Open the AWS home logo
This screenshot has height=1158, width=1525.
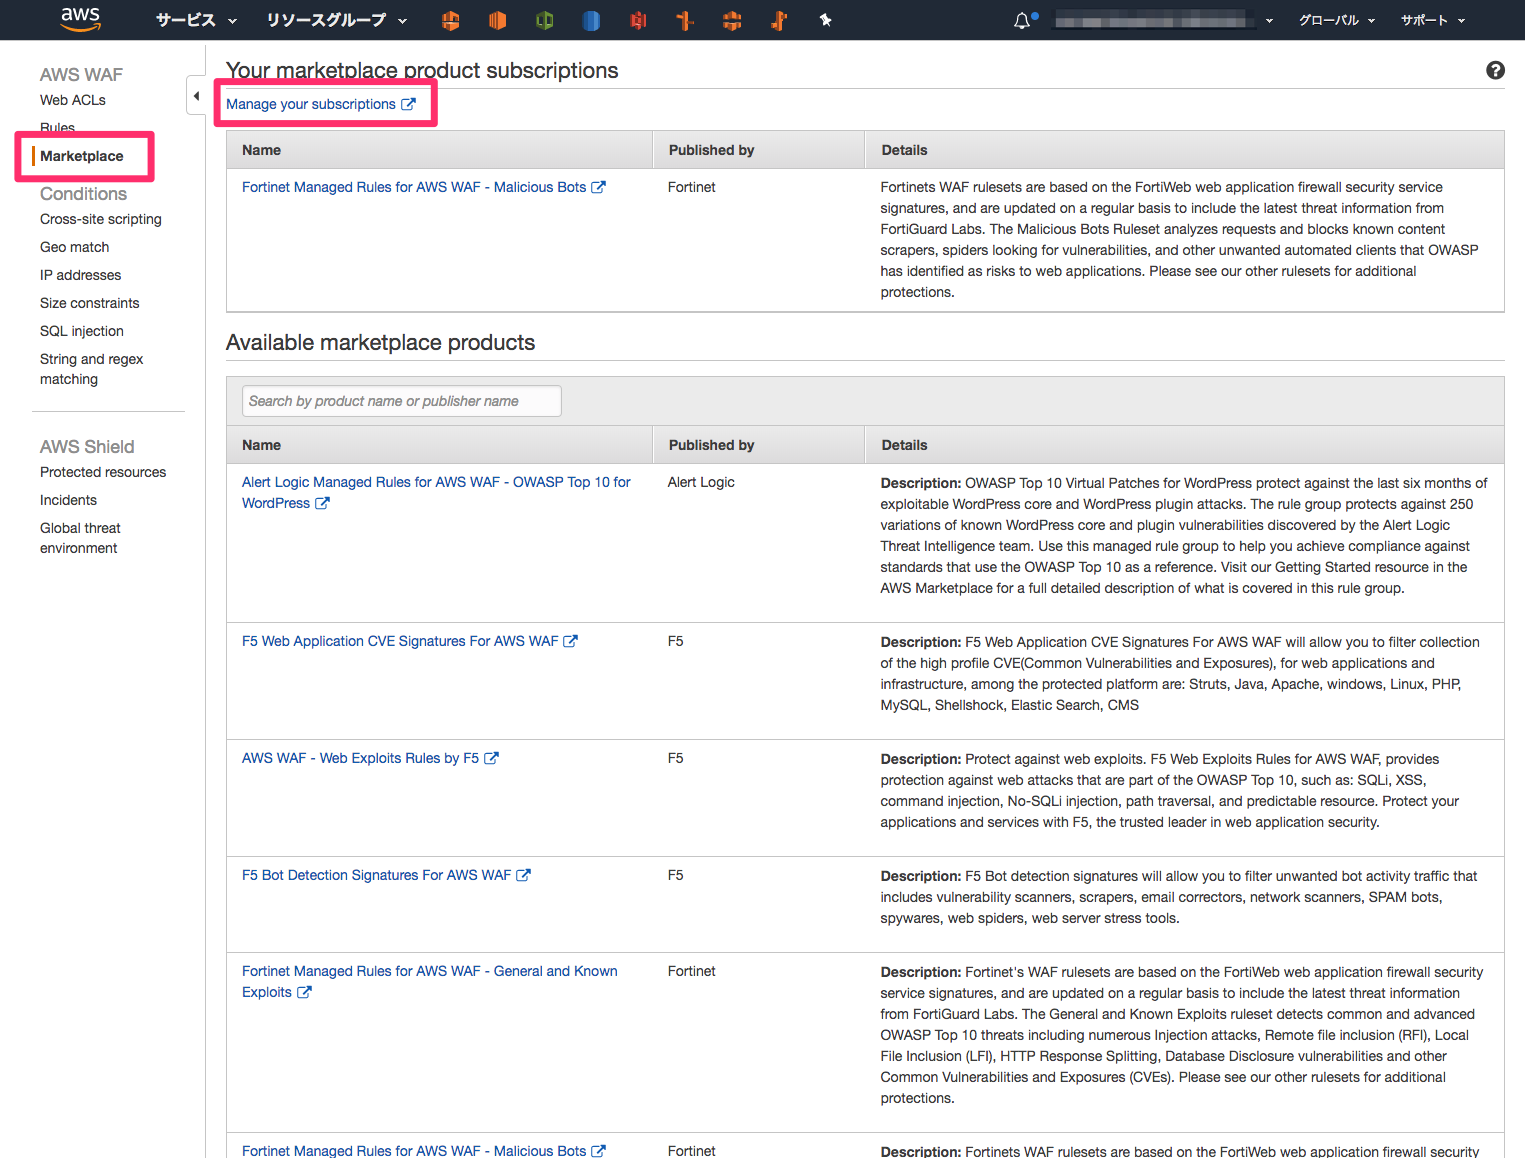click(x=80, y=20)
